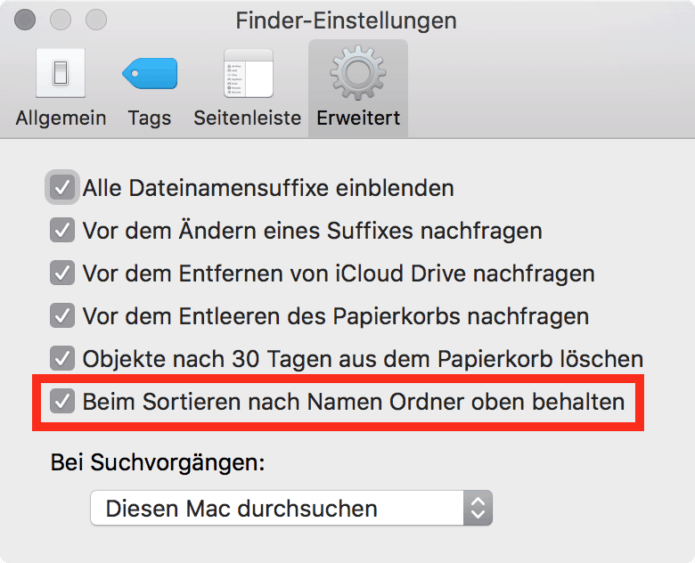
Task: Toggle keep folders on top checkbox
Action: (x=62, y=402)
